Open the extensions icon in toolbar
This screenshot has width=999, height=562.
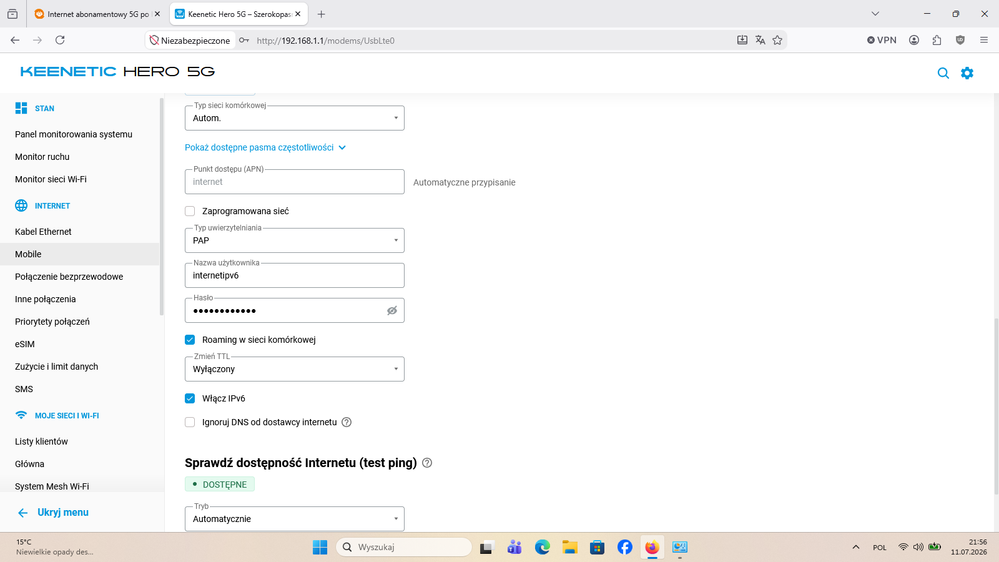tap(937, 40)
